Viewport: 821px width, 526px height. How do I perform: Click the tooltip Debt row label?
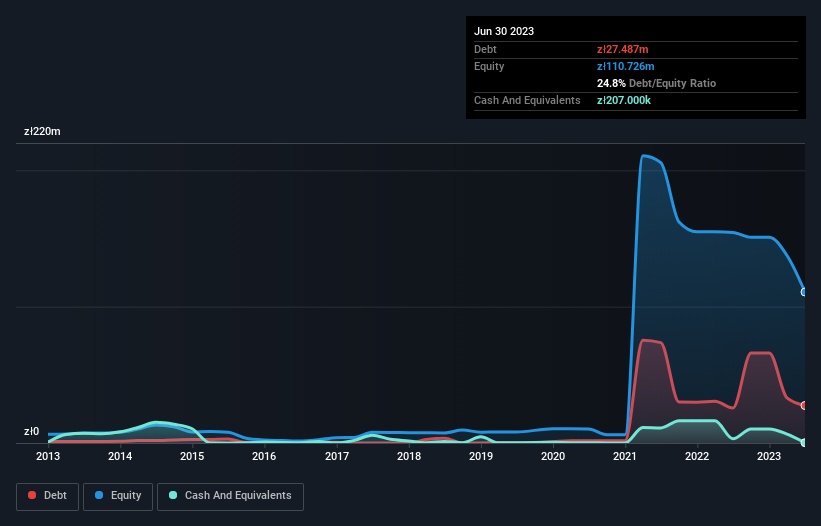485,49
